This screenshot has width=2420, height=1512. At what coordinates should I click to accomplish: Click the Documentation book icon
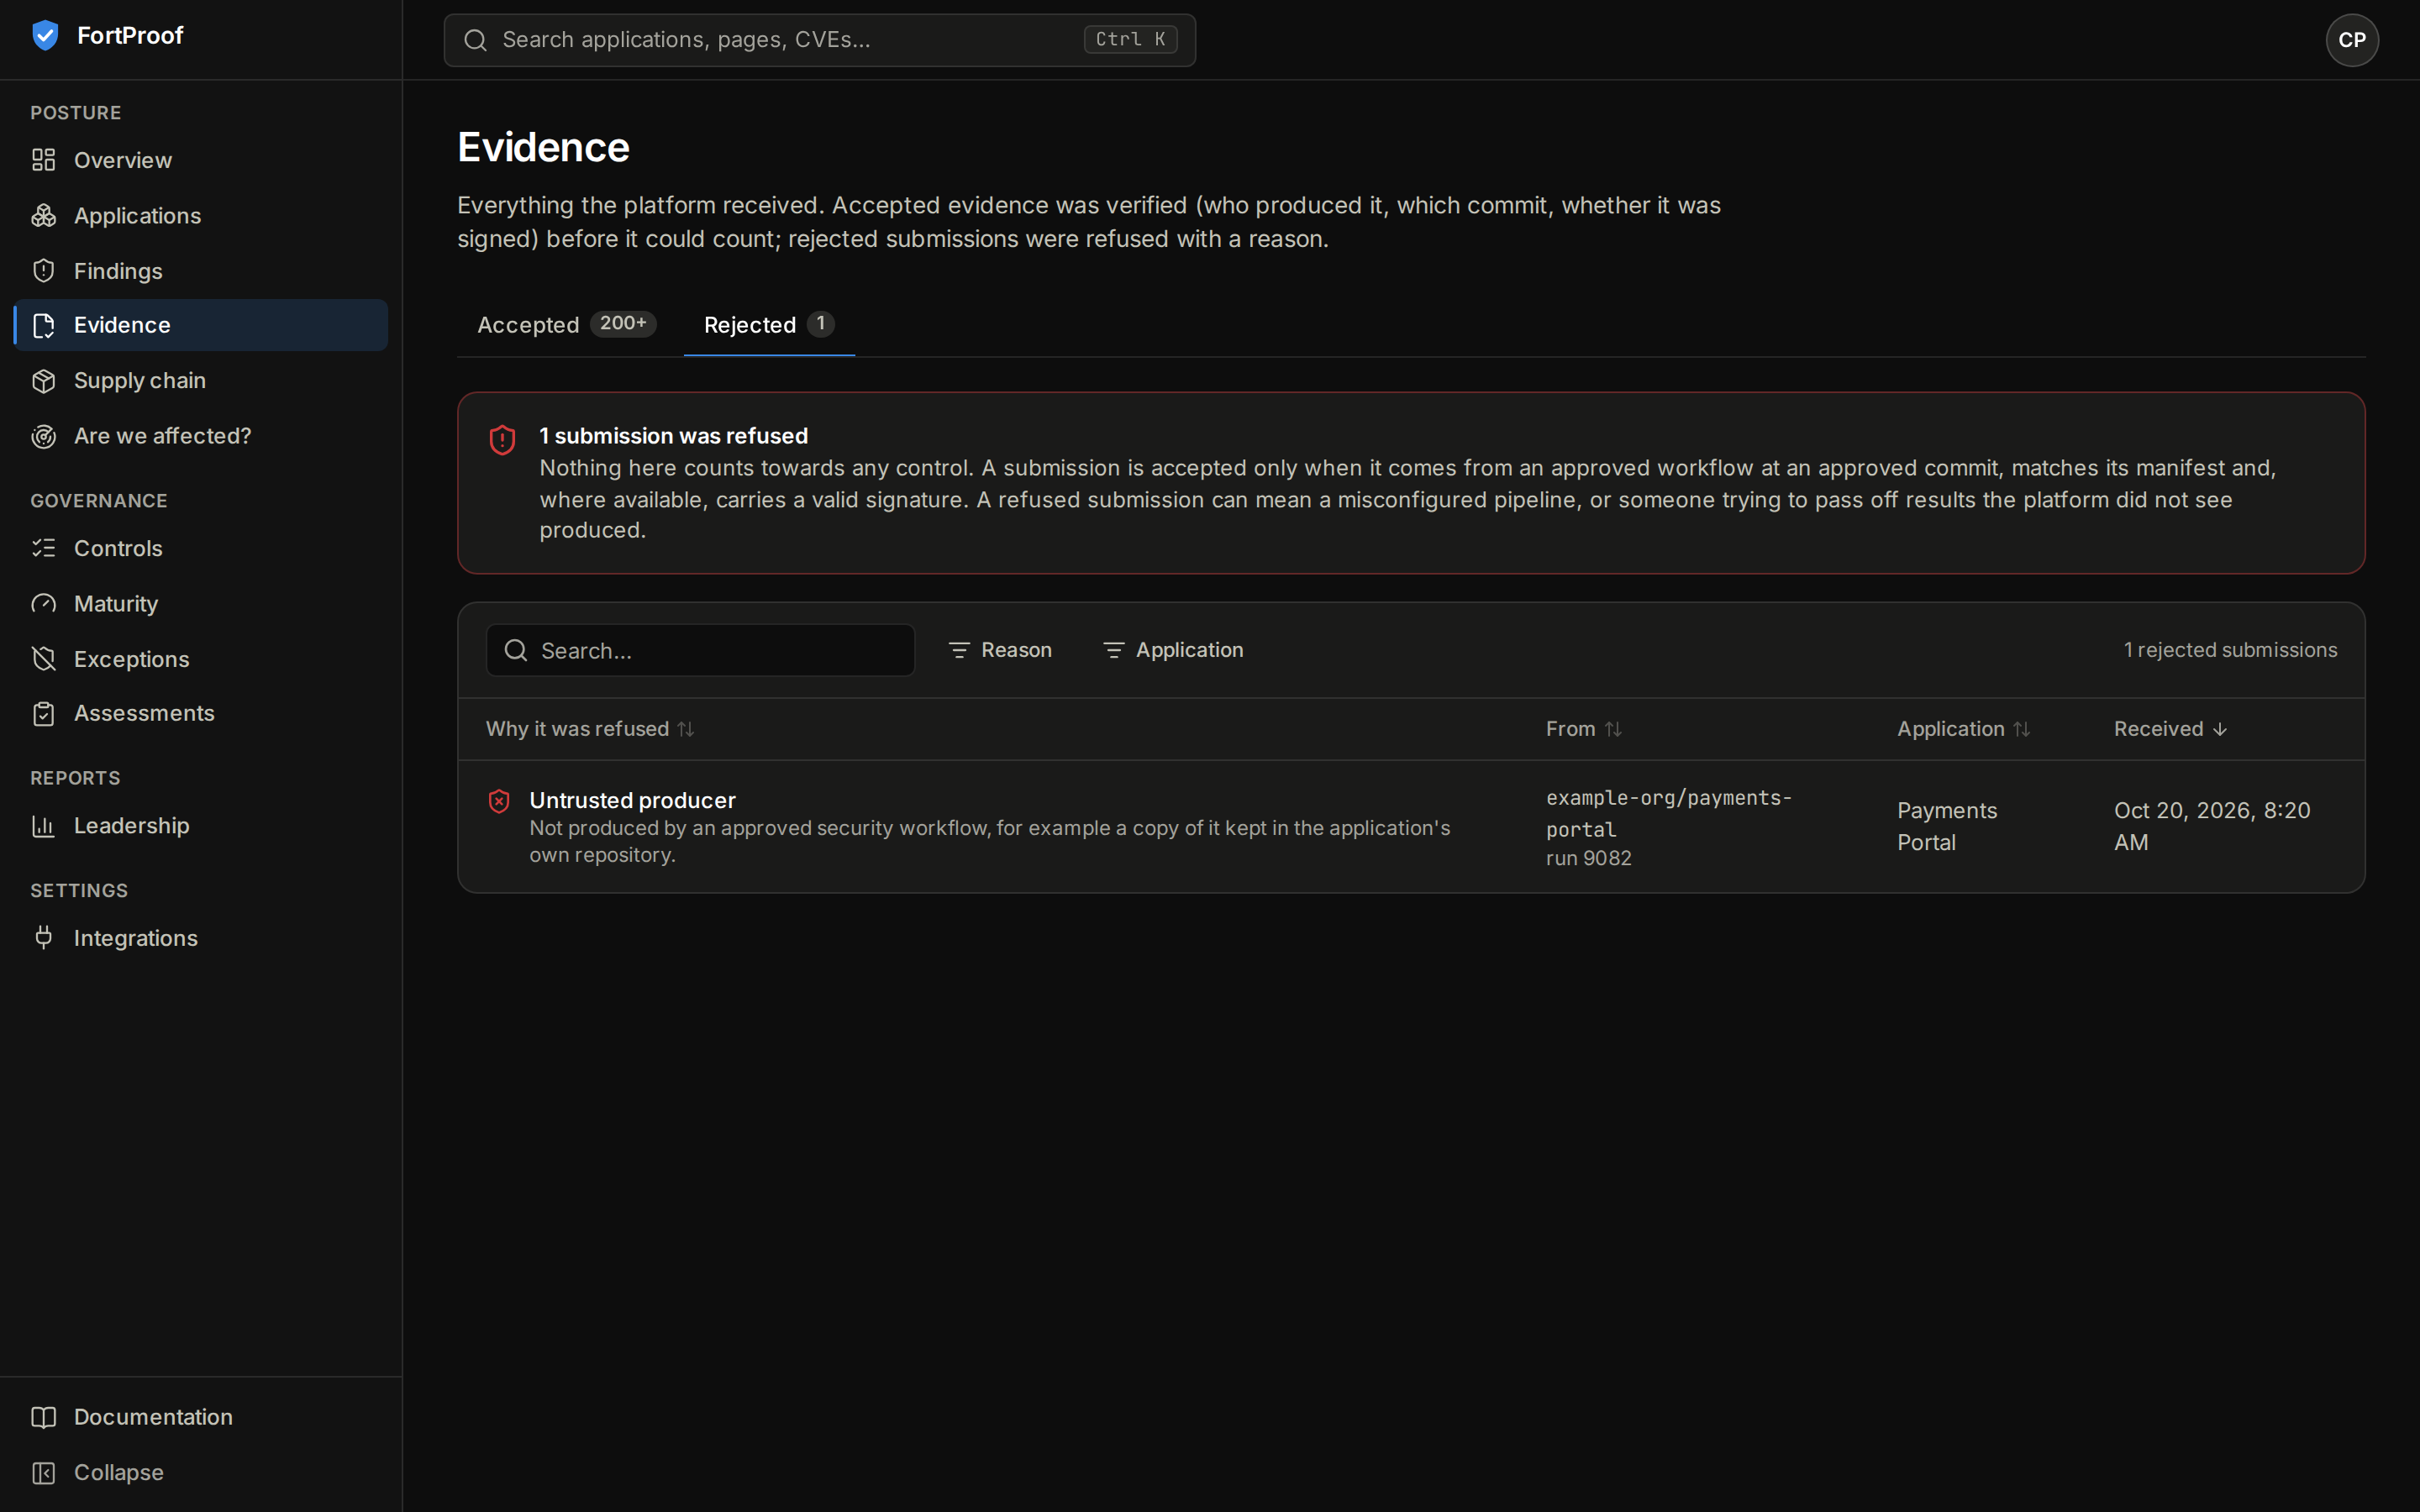pos(43,1417)
